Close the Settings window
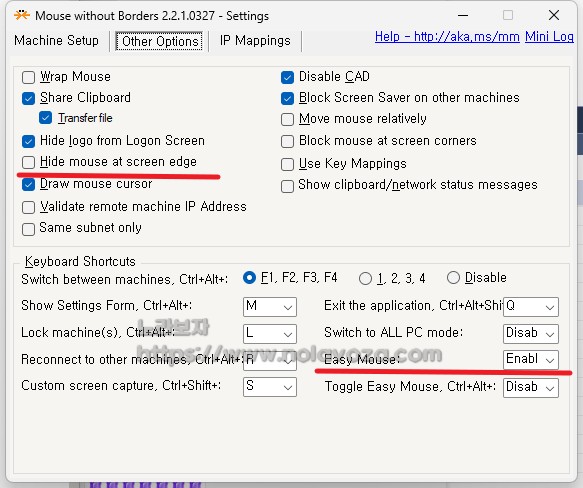Screen dimensions: 583x488 coord(554,15)
